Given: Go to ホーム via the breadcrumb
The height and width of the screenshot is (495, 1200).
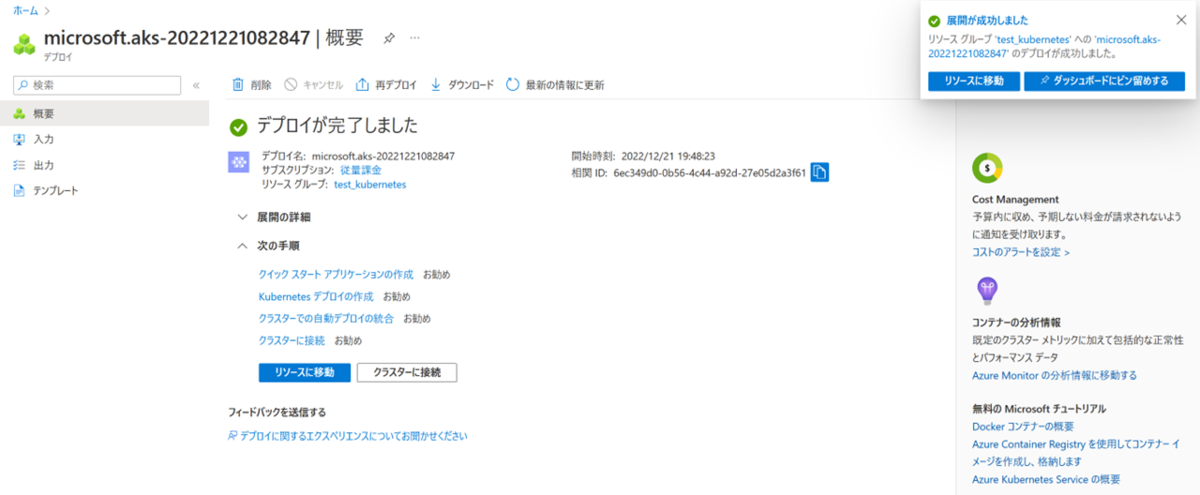Looking at the screenshot, I should tap(26, 10).
